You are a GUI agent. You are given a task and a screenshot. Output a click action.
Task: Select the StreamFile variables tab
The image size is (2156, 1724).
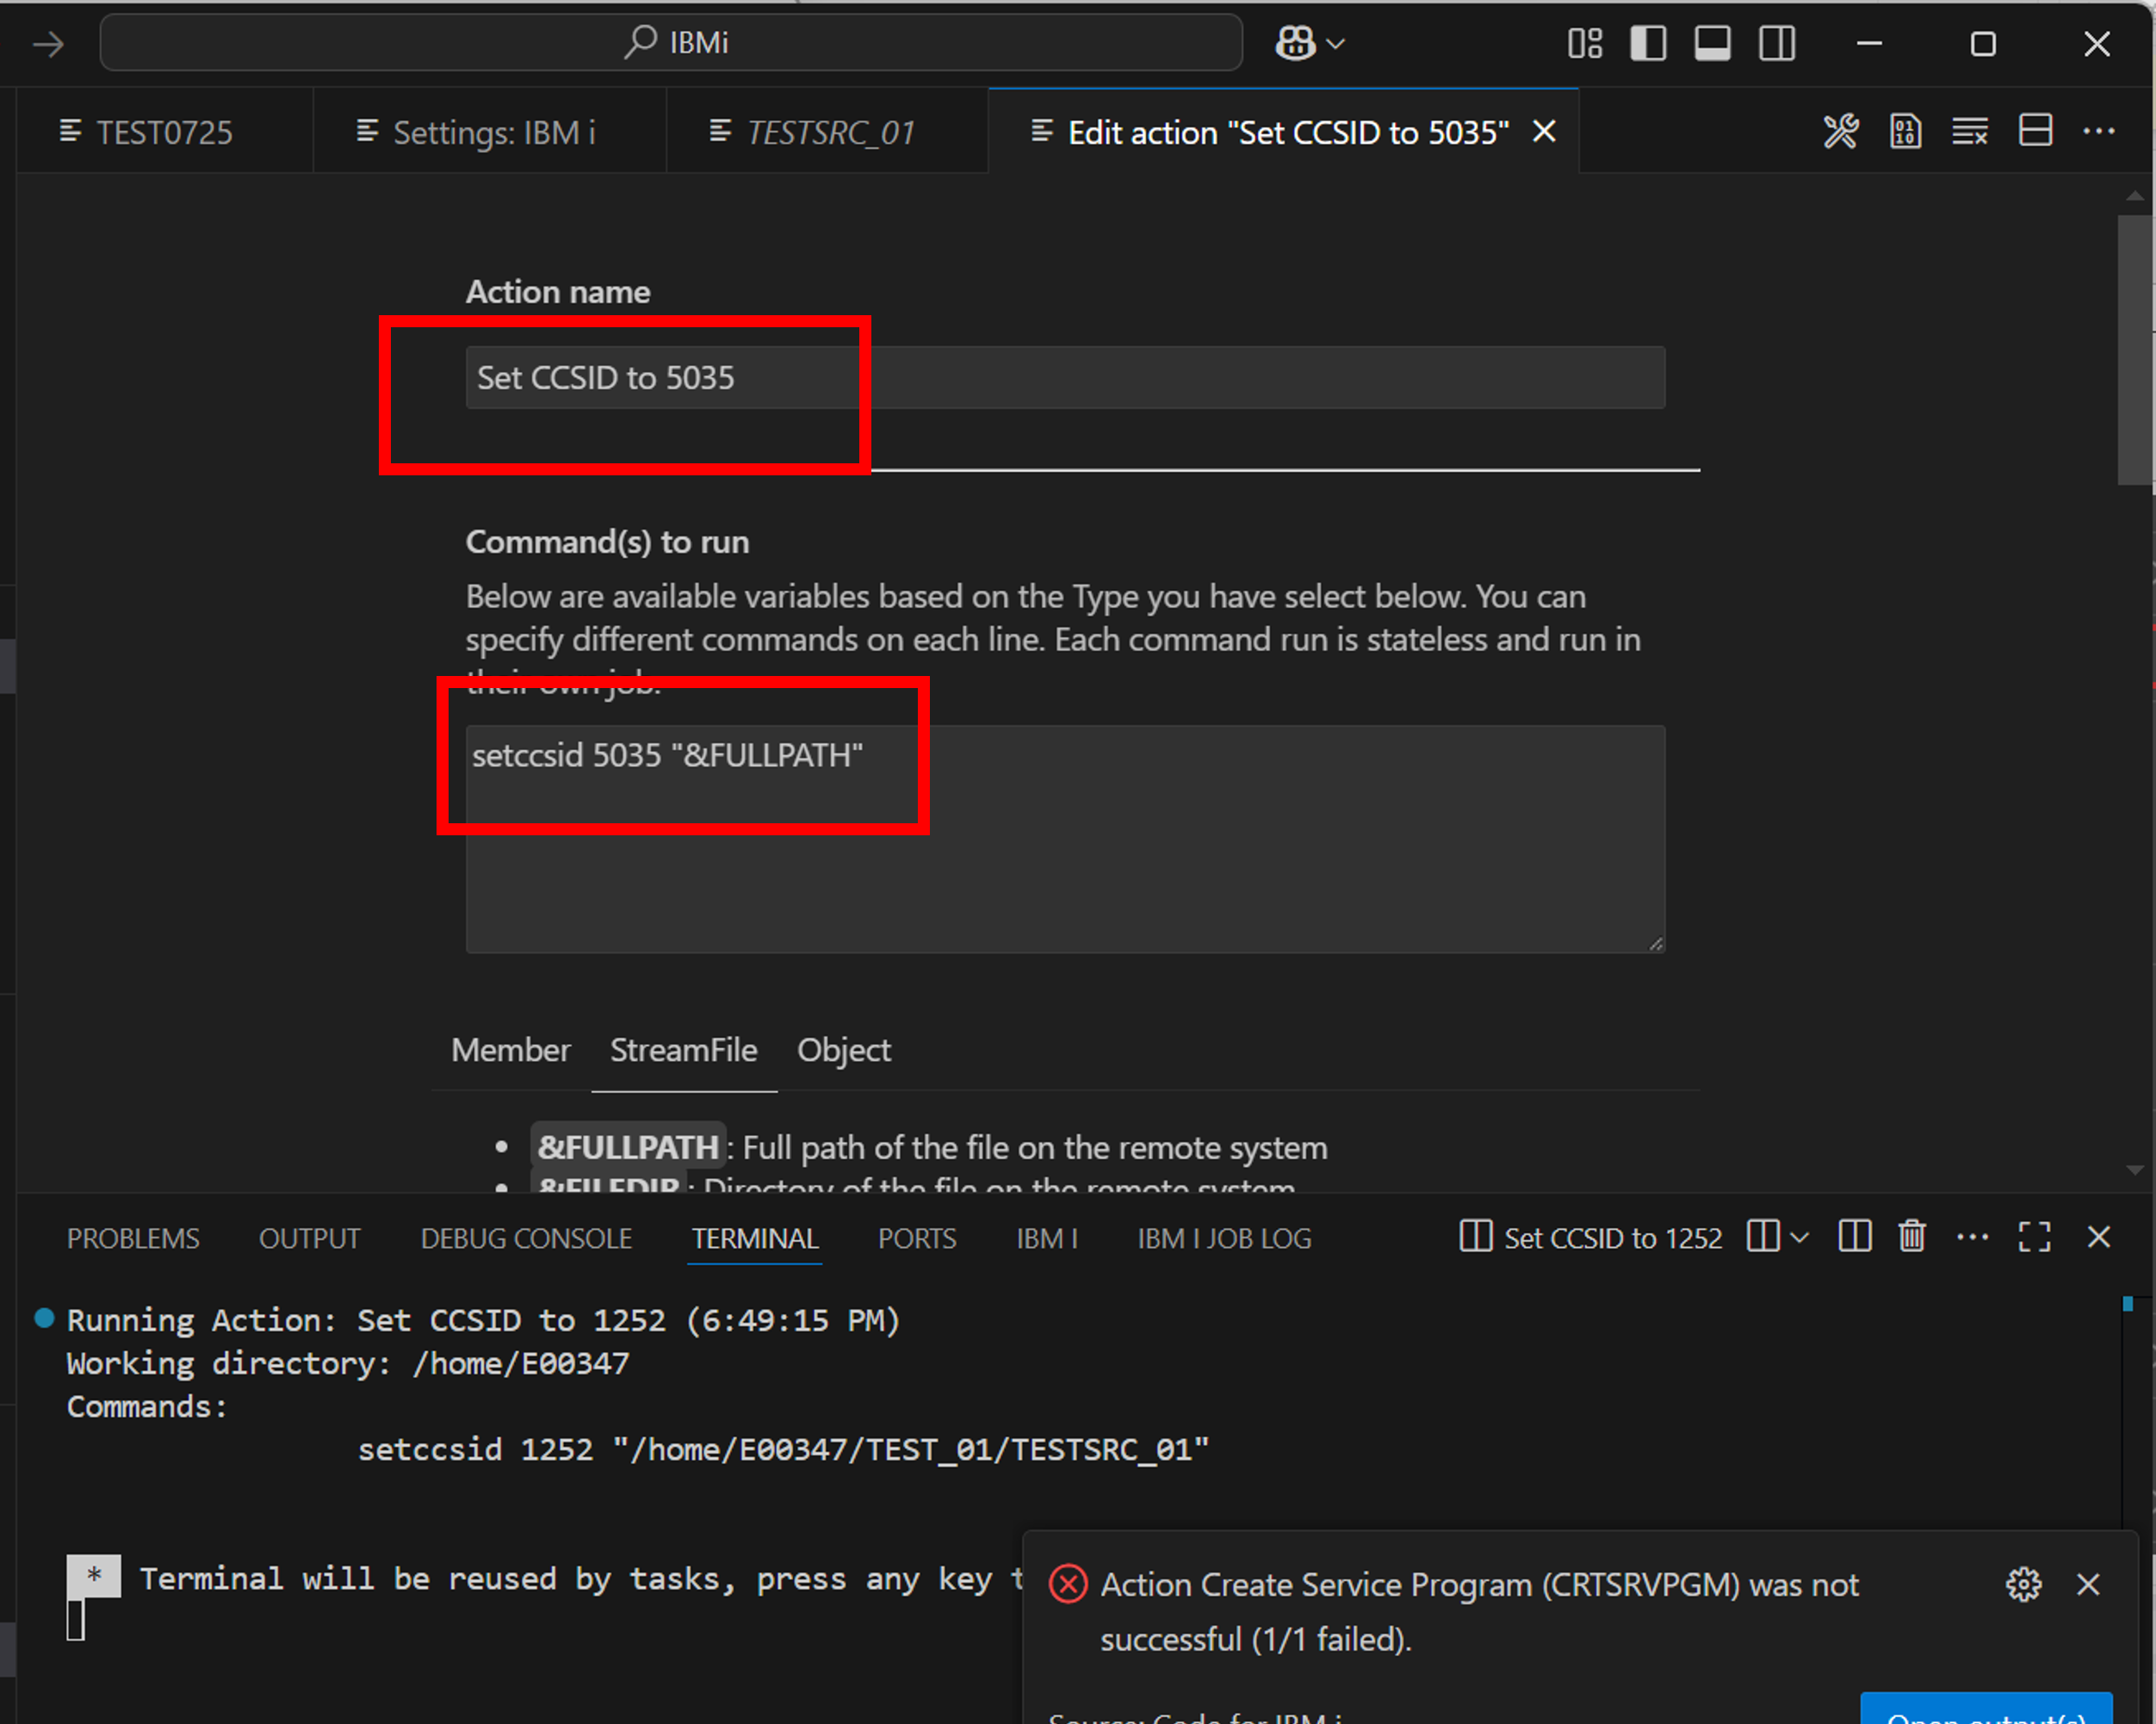(x=683, y=1050)
